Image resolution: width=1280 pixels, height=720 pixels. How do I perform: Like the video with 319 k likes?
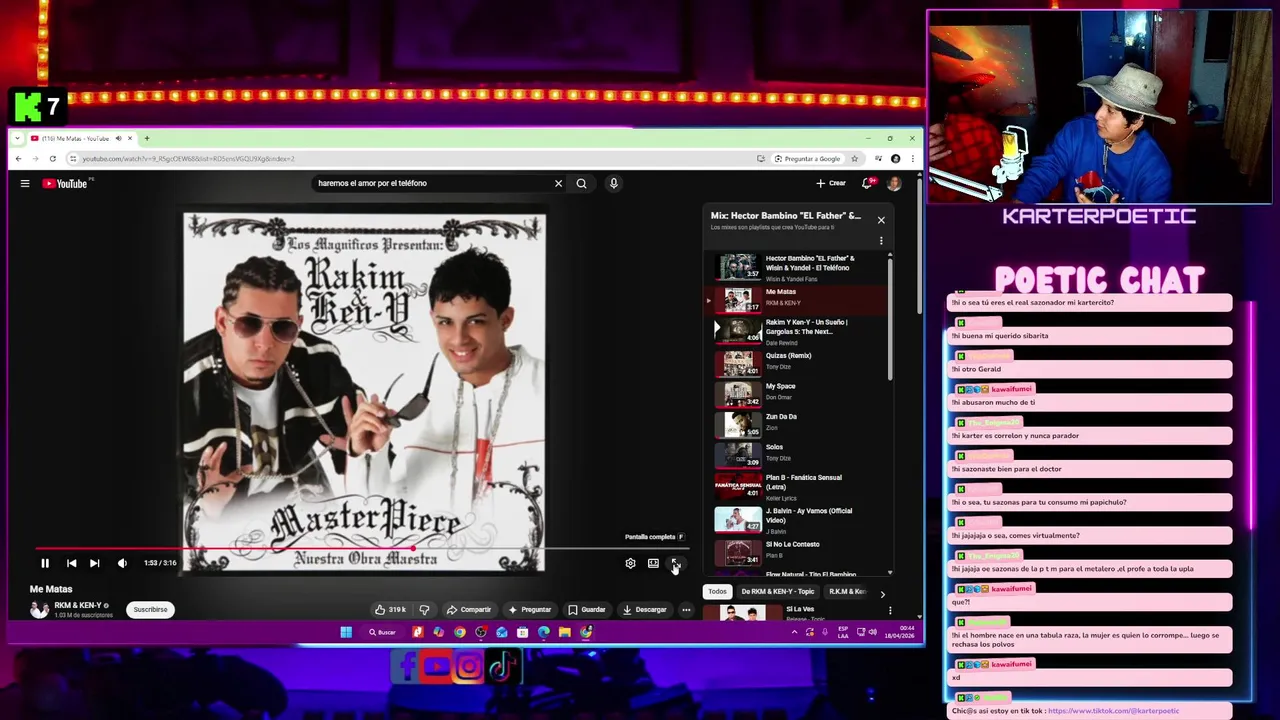[390, 609]
